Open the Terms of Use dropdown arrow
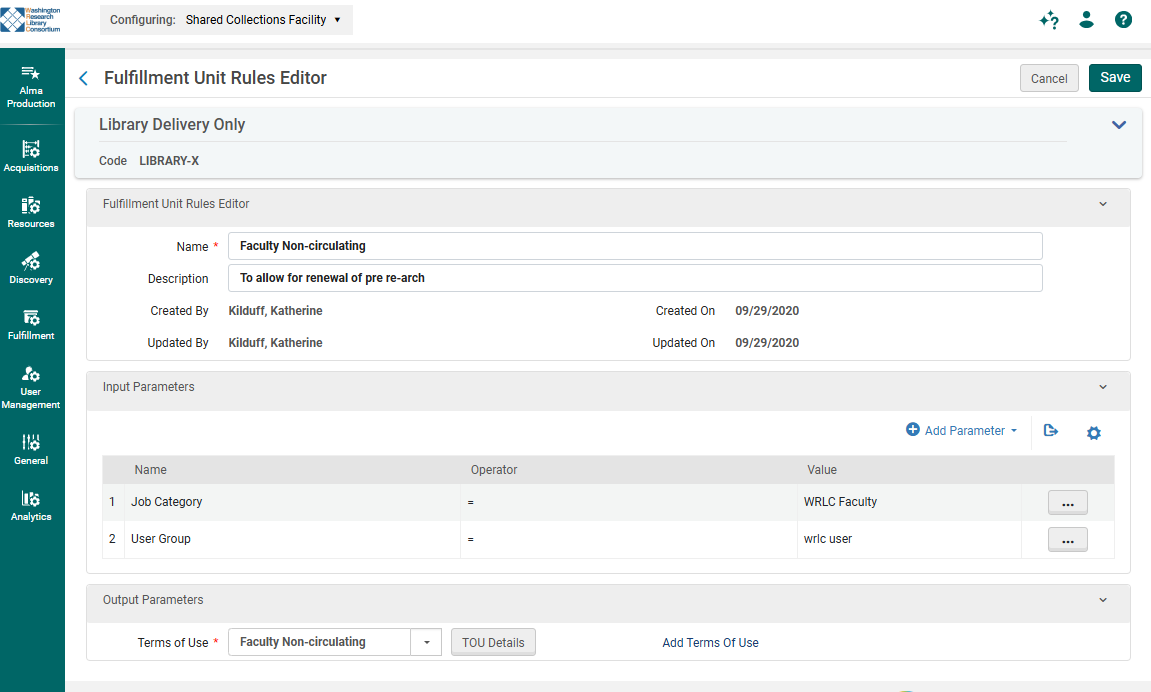Image resolution: width=1151 pixels, height=692 pixels. tap(426, 642)
